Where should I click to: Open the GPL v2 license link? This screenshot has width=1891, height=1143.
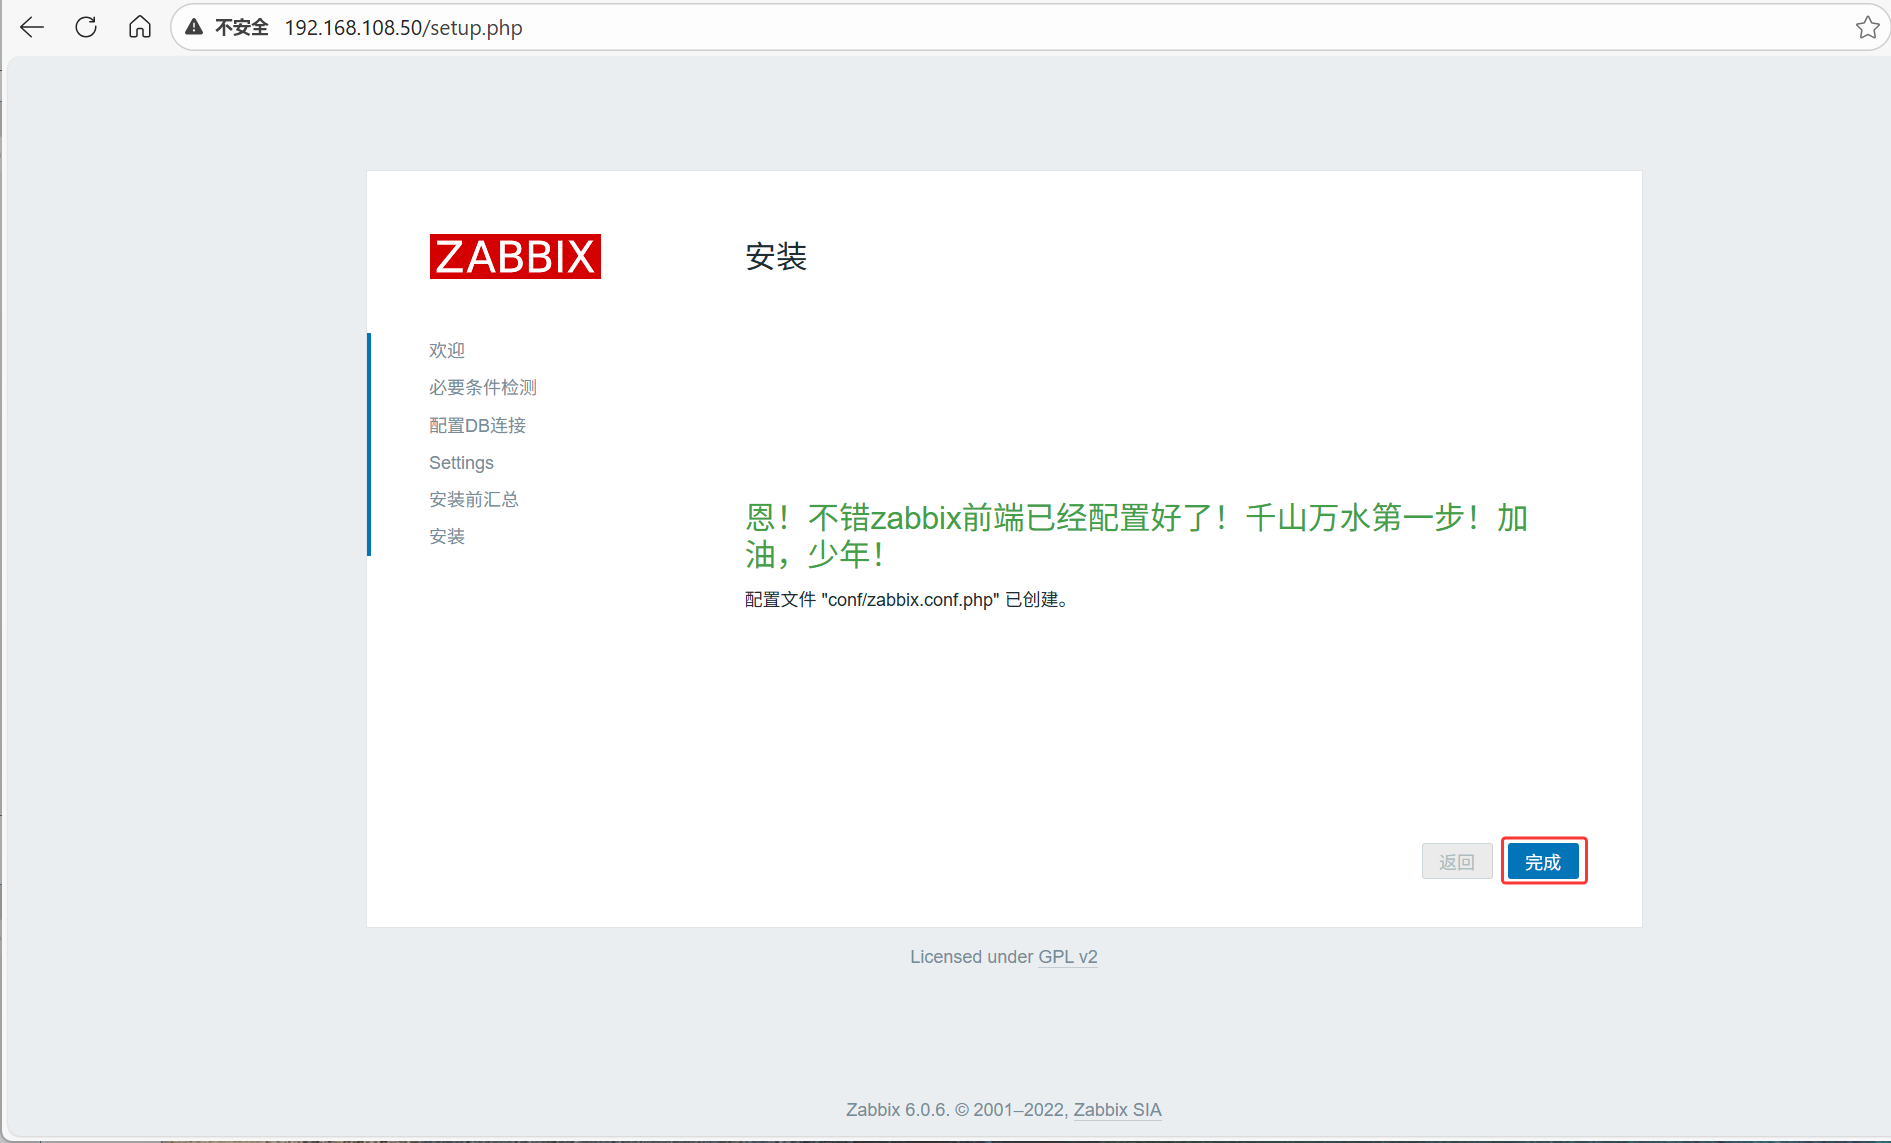pos(1068,957)
